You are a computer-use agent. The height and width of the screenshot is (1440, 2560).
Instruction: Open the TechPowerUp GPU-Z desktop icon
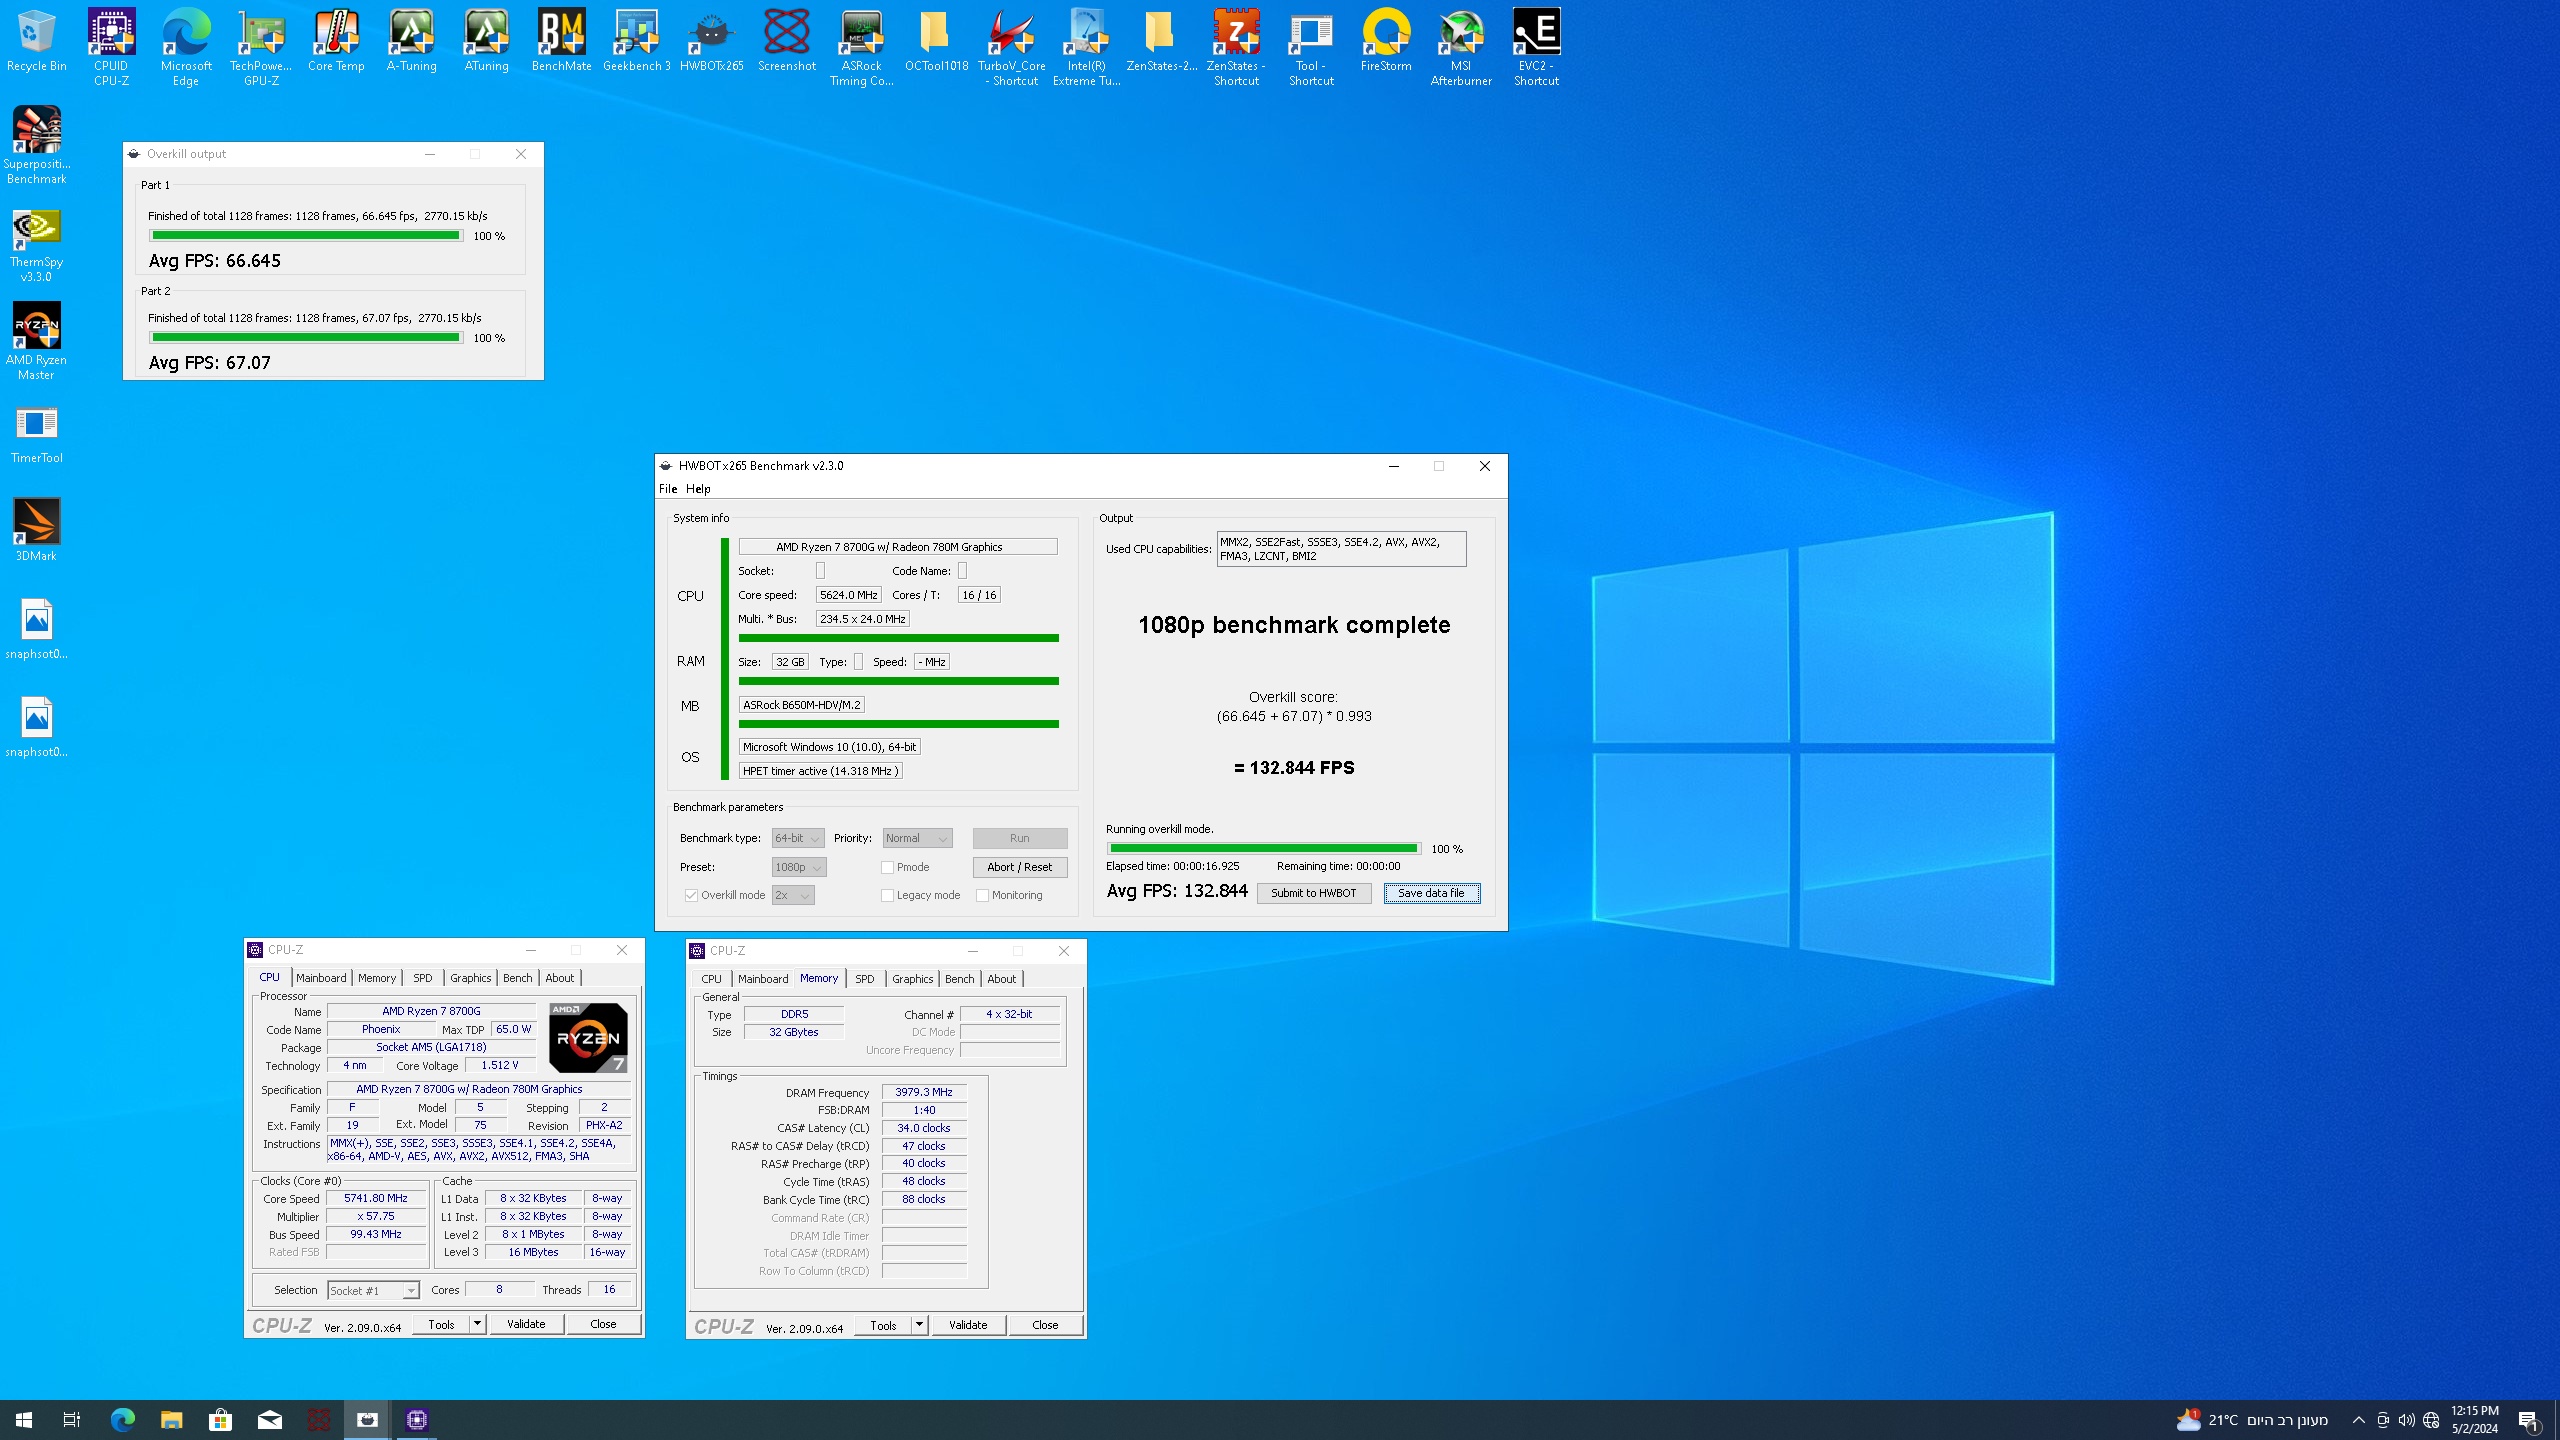tap(261, 47)
